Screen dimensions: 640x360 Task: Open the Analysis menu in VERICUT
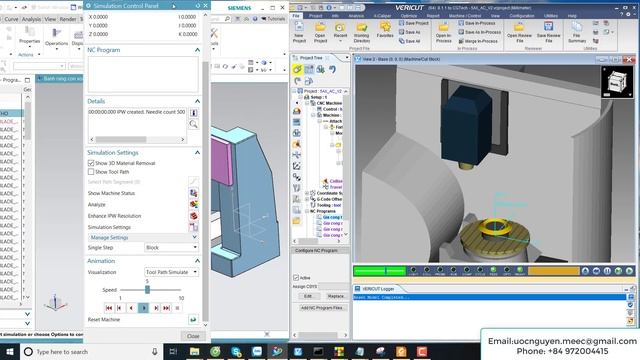pyautogui.click(x=356, y=16)
